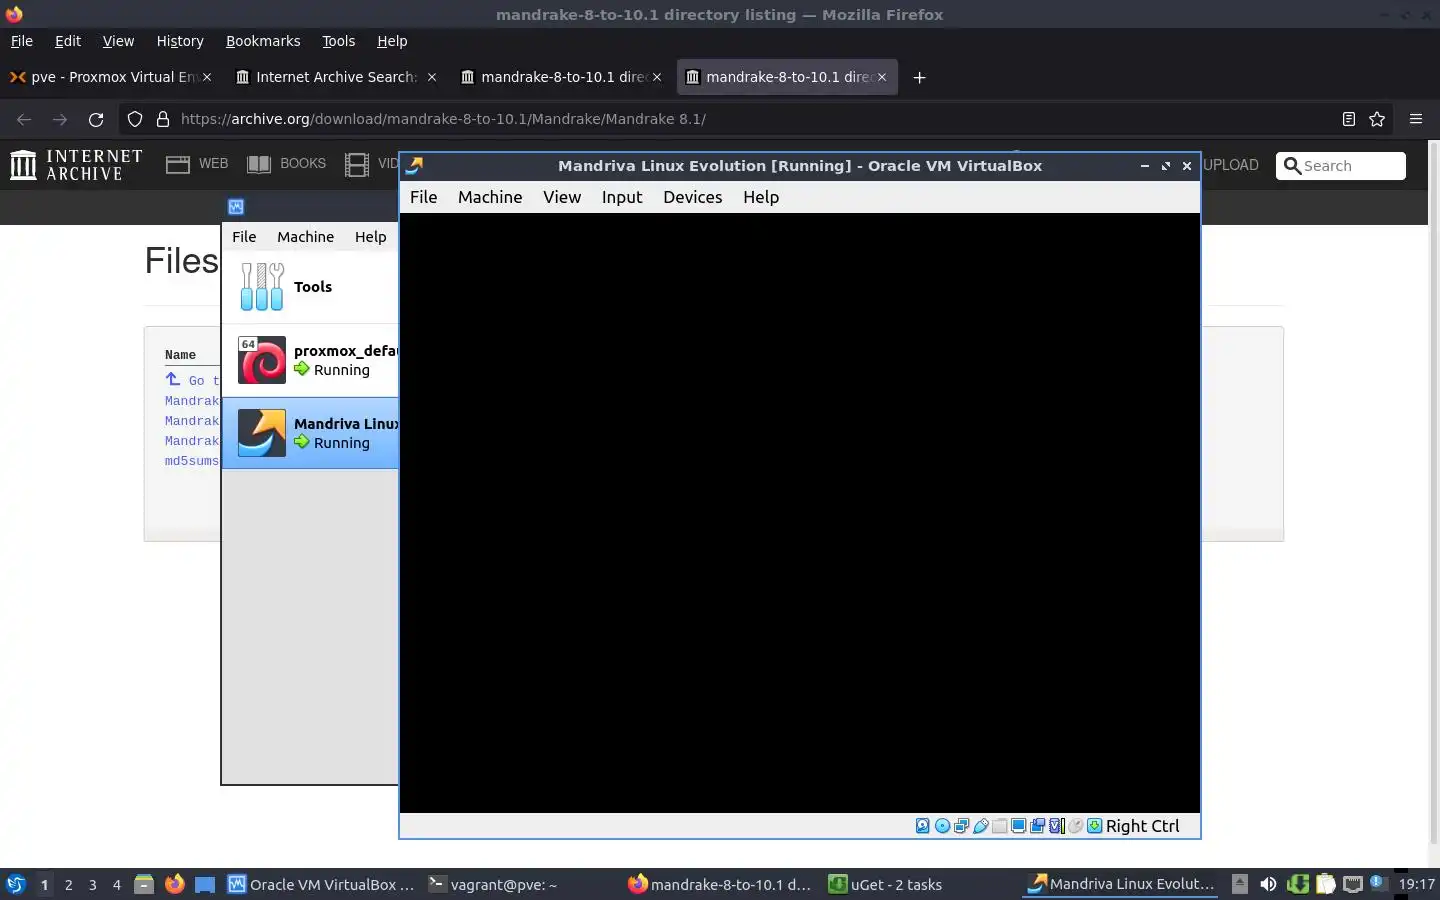1440x900 pixels.
Task: Open the Help menu in VirtualBox Manager
Action: tap(370, 237)
